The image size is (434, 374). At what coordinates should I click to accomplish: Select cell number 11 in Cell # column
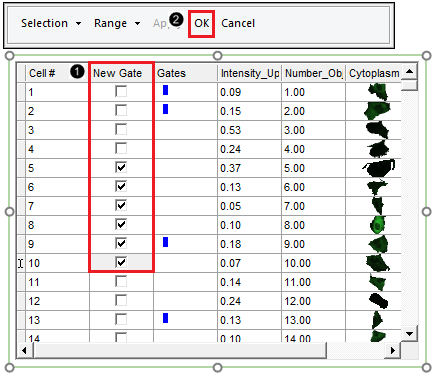pyautogui.click(x=34, y=282)
